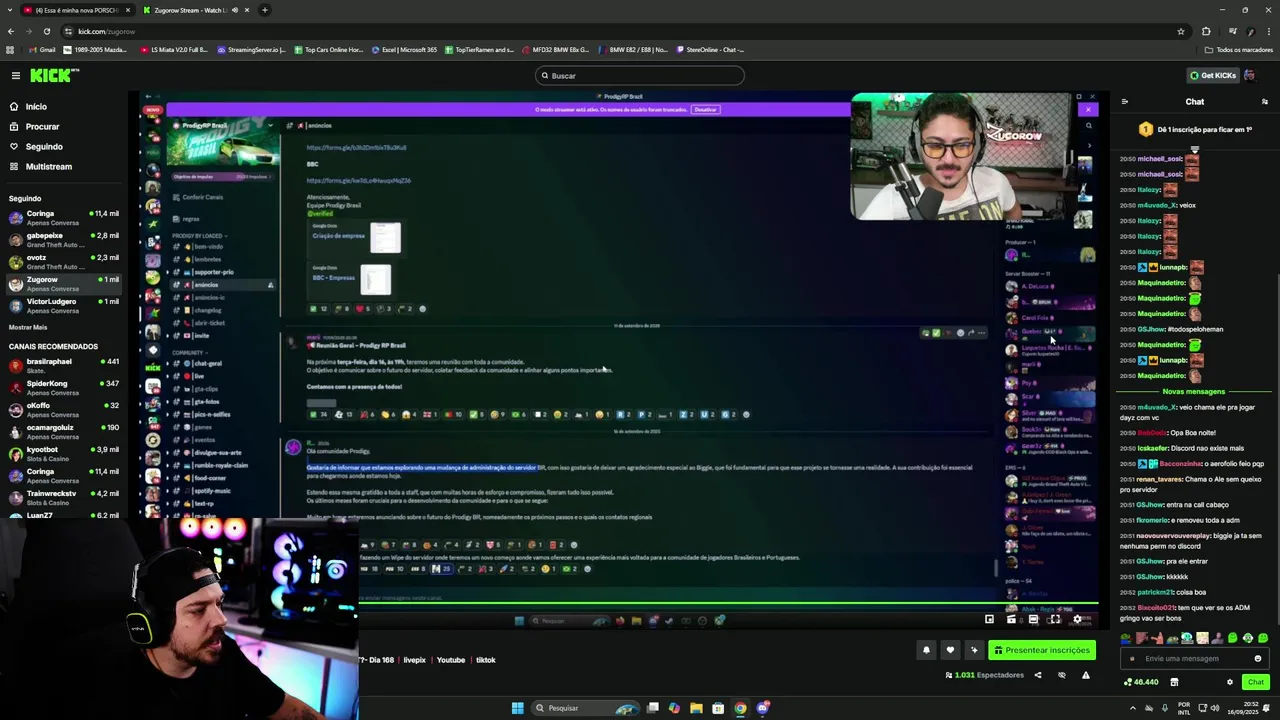
Task: Click the Get KICKs button
Action: pyautogui.click(x=1213, y=75)
